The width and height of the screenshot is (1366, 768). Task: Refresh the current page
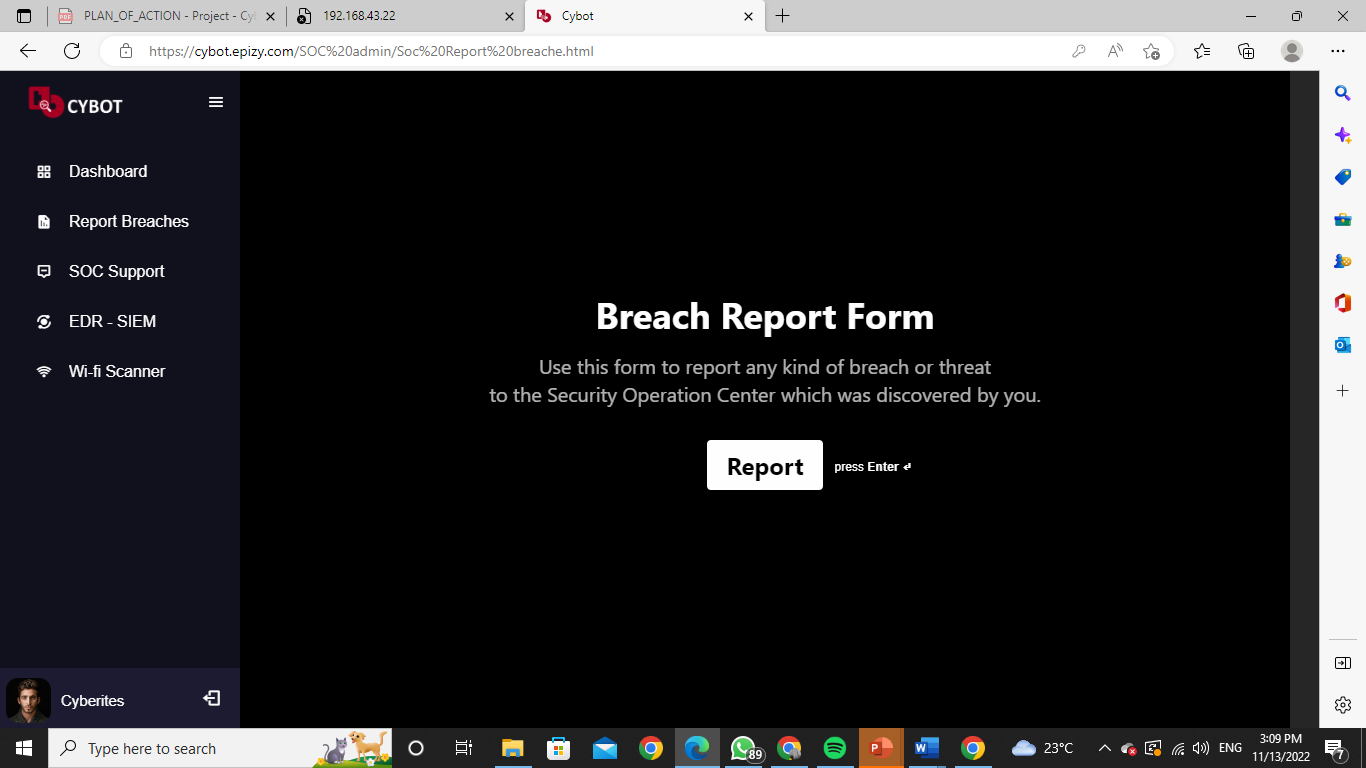72,51
